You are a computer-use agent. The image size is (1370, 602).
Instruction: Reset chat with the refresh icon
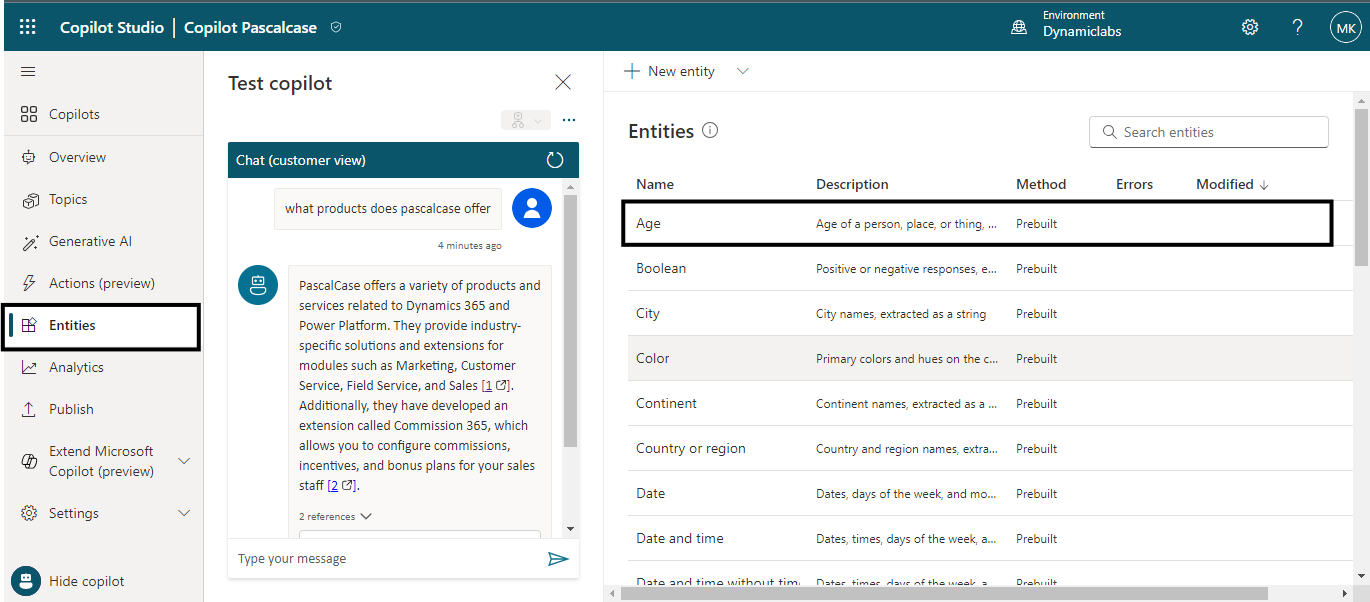click(555, 160)
